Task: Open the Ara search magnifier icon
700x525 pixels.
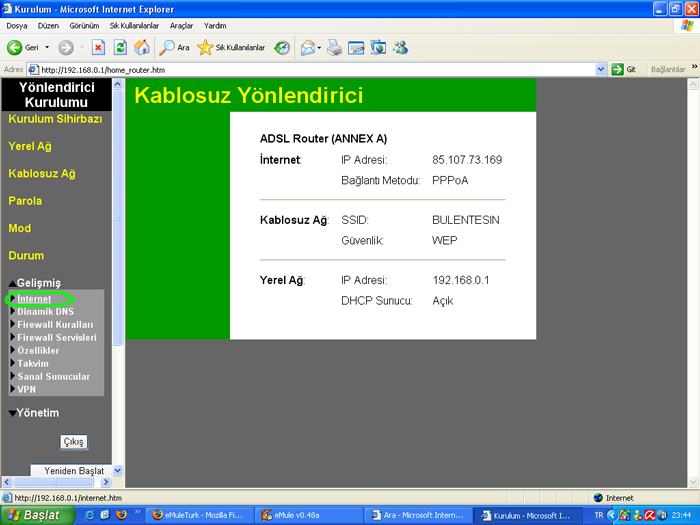Action: 167,47
